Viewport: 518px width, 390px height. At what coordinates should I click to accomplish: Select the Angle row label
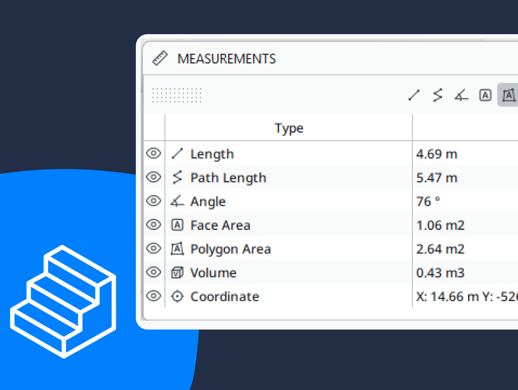click(208, 202)
